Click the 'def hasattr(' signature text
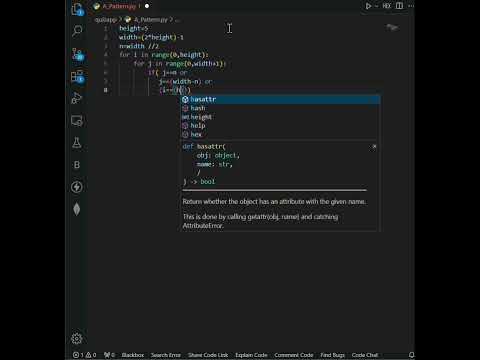The height and width of the screenshot is (360, 480). [204, 146]
